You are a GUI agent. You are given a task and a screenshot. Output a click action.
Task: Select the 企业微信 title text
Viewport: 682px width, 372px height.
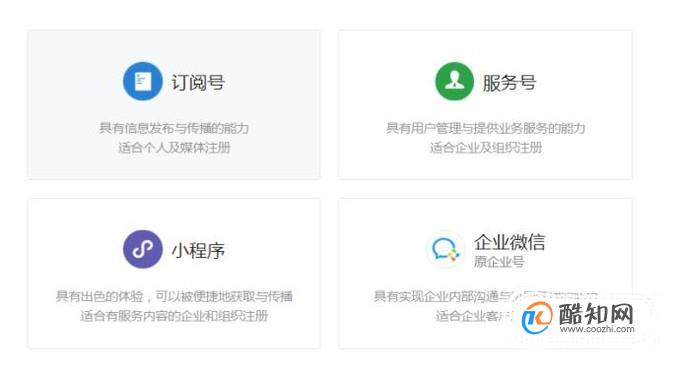point(509,242)
